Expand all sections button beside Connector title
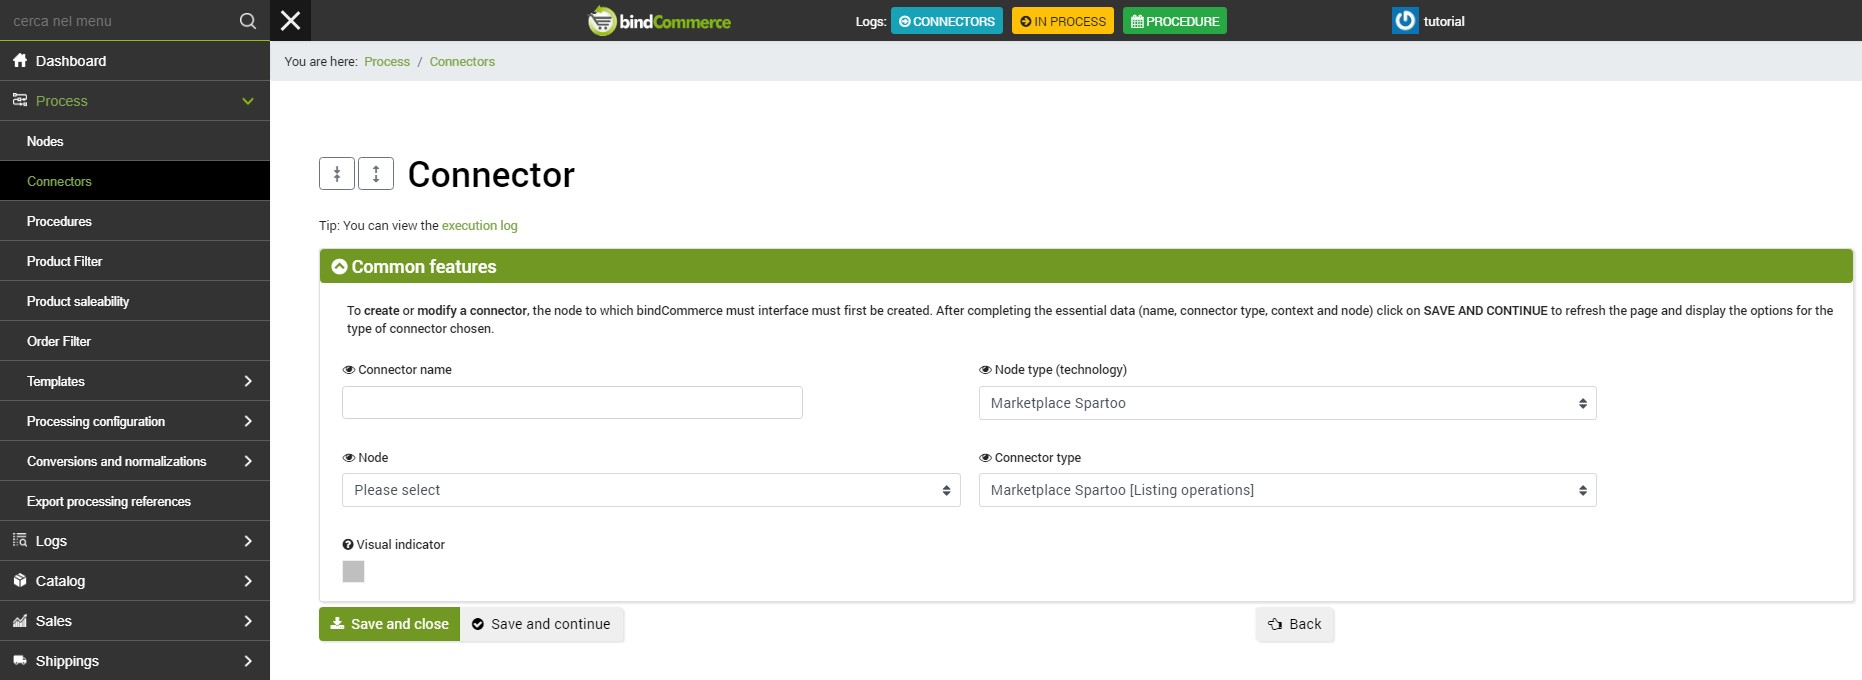 pyautogui.click(x=376, y=174)
